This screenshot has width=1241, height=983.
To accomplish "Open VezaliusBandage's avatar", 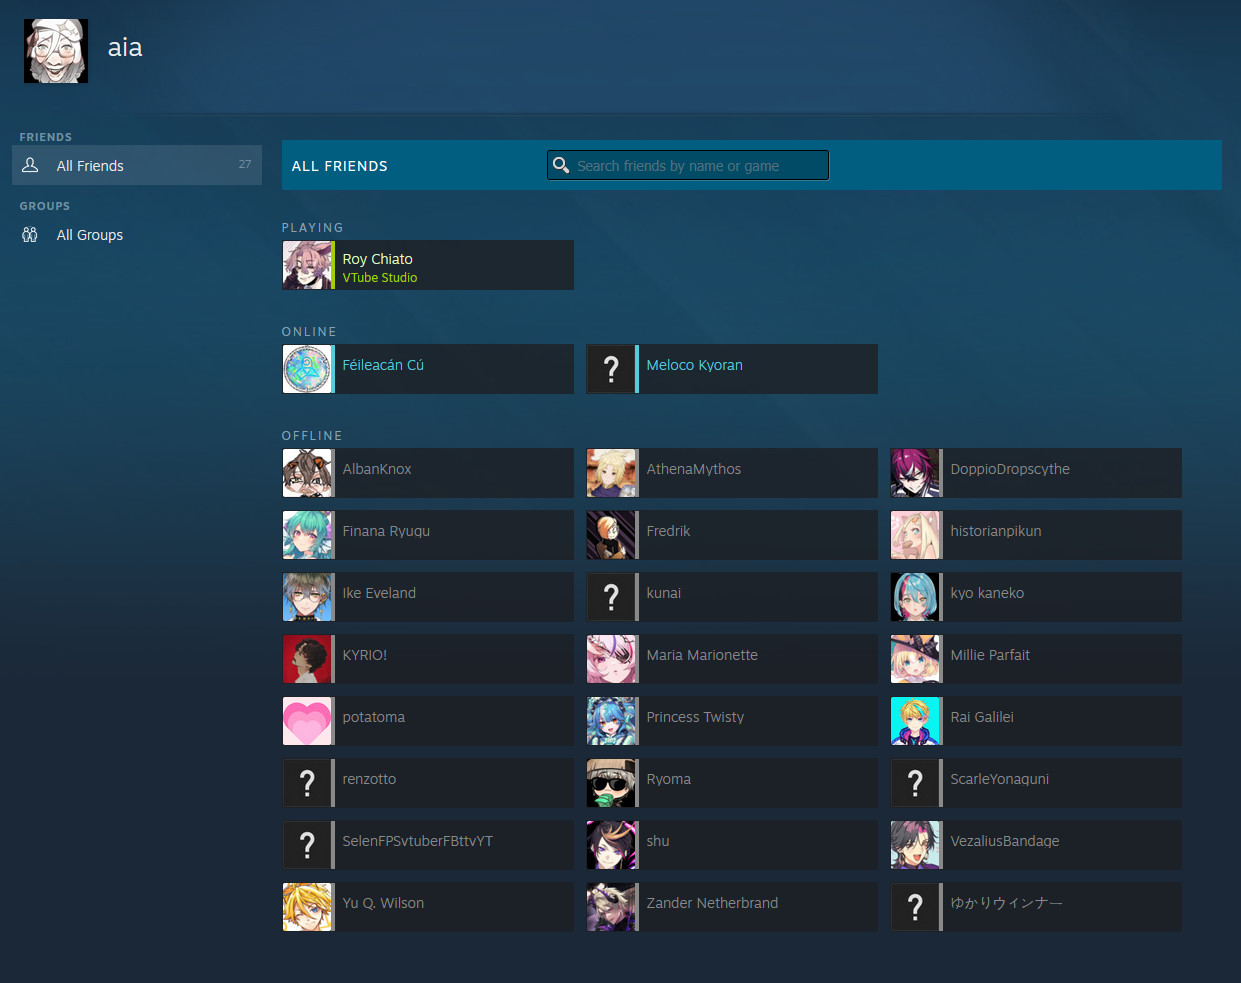I will 915,845.
